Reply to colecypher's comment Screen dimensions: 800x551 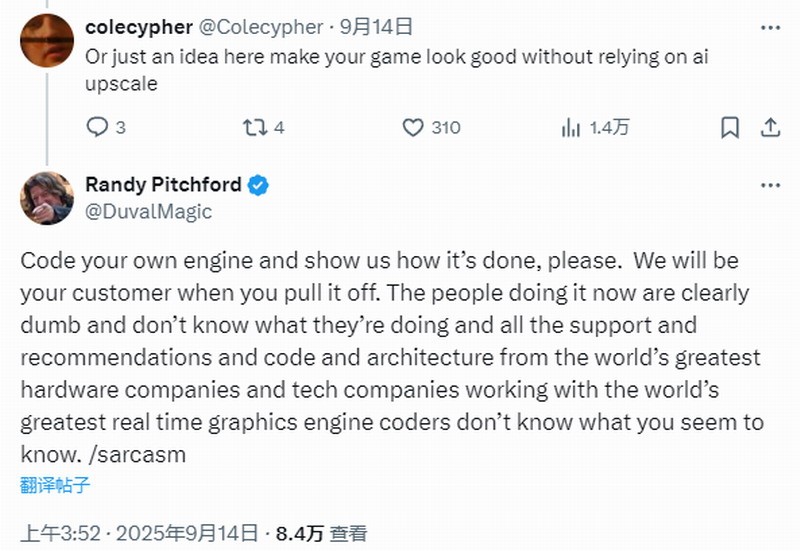pyautogui.click(x=98, y=127)
